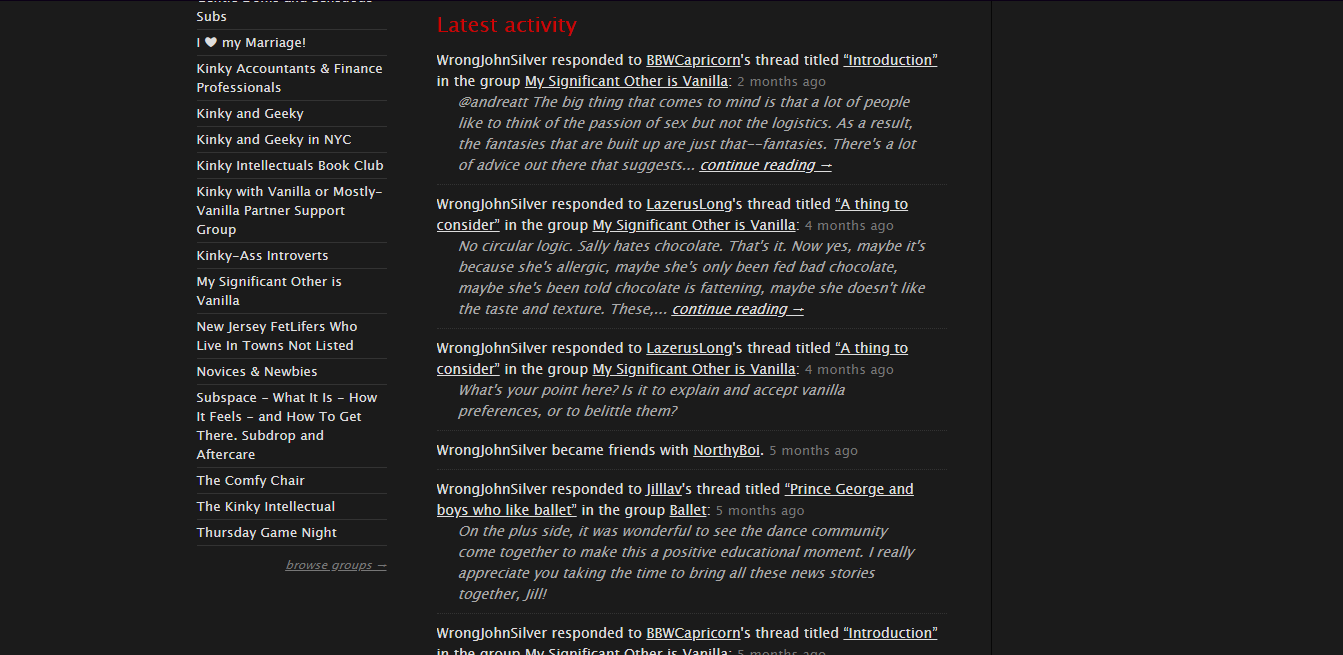
Task: Open the Ballet group
Action: (688, 510)
